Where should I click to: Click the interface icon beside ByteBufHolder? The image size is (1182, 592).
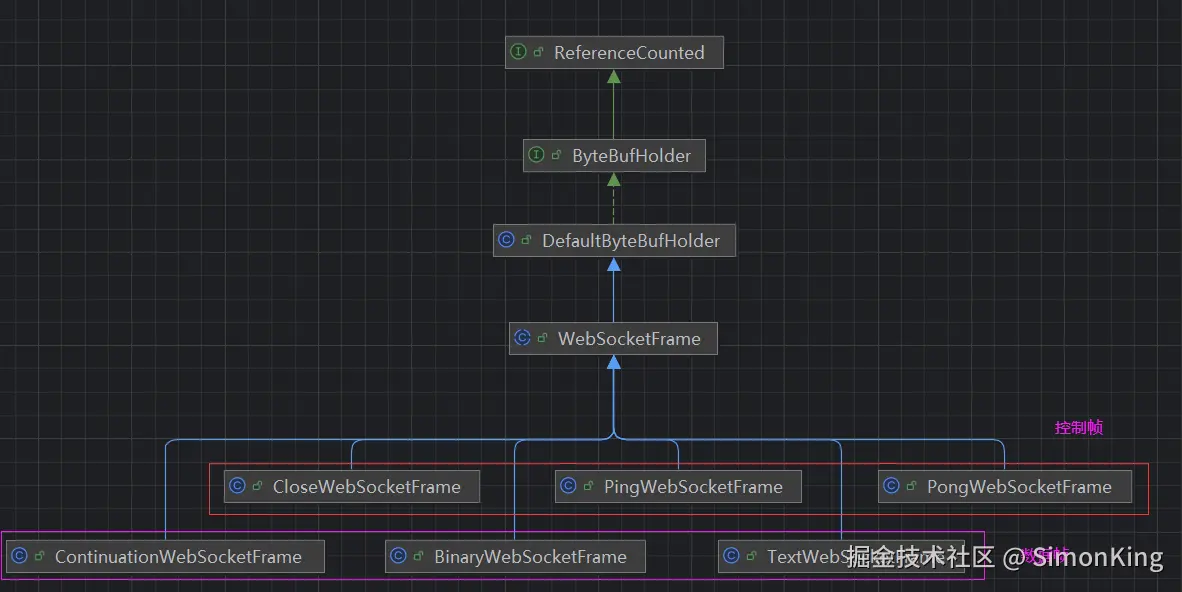click(536, 155)
